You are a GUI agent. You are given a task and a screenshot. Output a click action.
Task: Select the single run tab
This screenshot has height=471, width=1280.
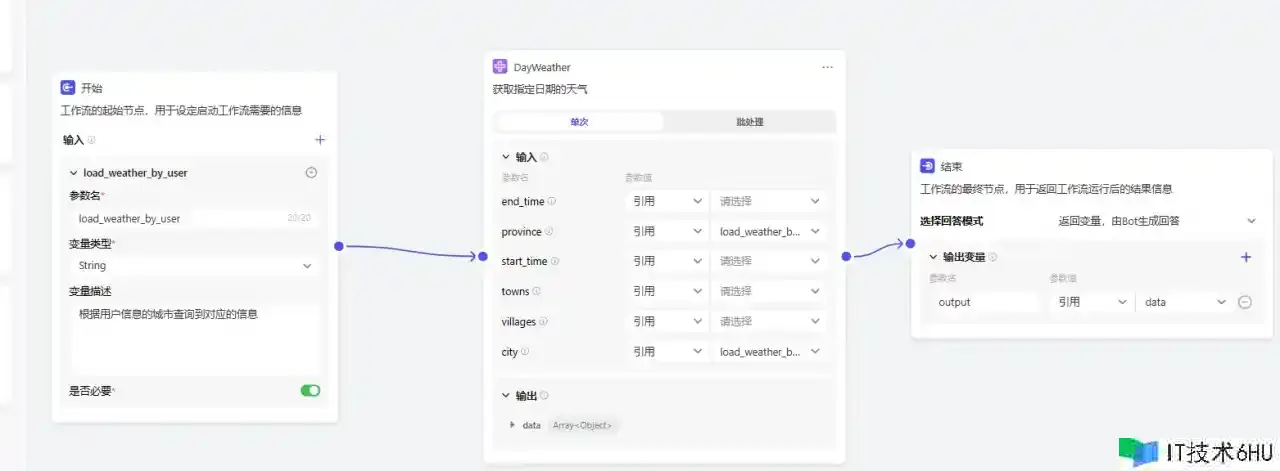click(580, 122)
